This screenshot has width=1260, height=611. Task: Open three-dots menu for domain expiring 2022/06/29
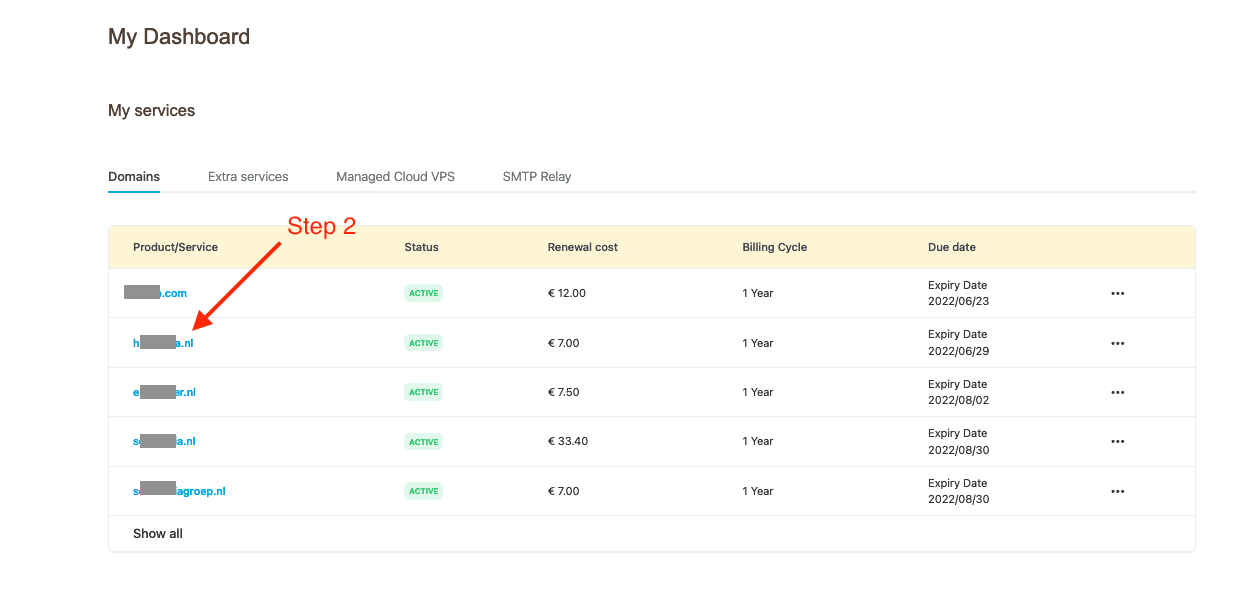point(1117,343)
